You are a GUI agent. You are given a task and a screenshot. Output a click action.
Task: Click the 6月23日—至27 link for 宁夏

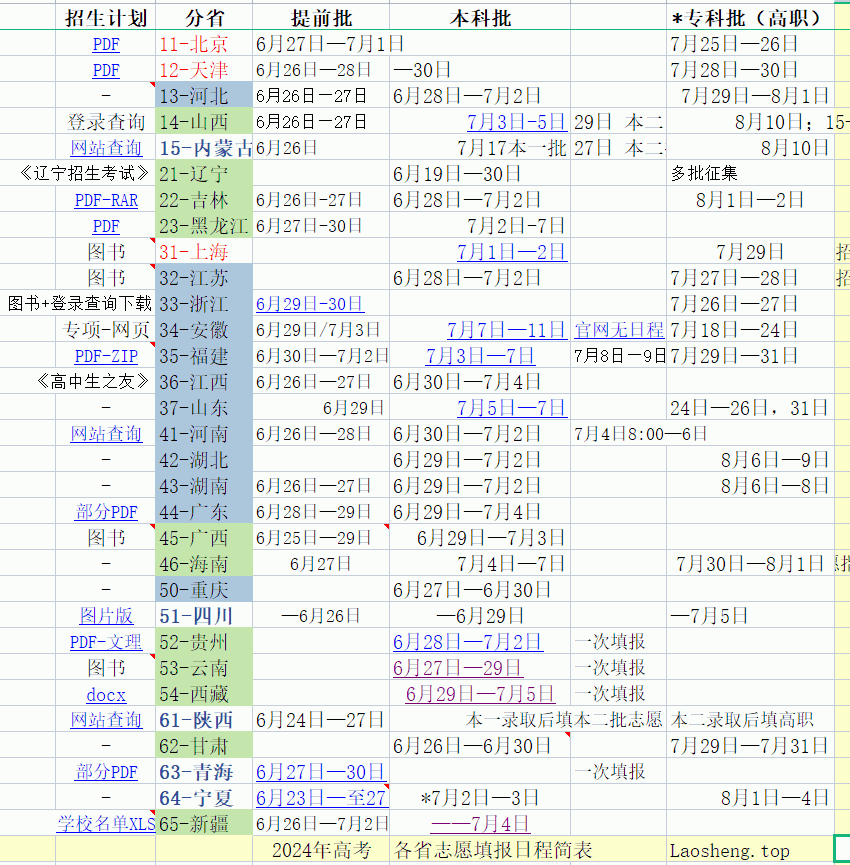coord(322,798)
